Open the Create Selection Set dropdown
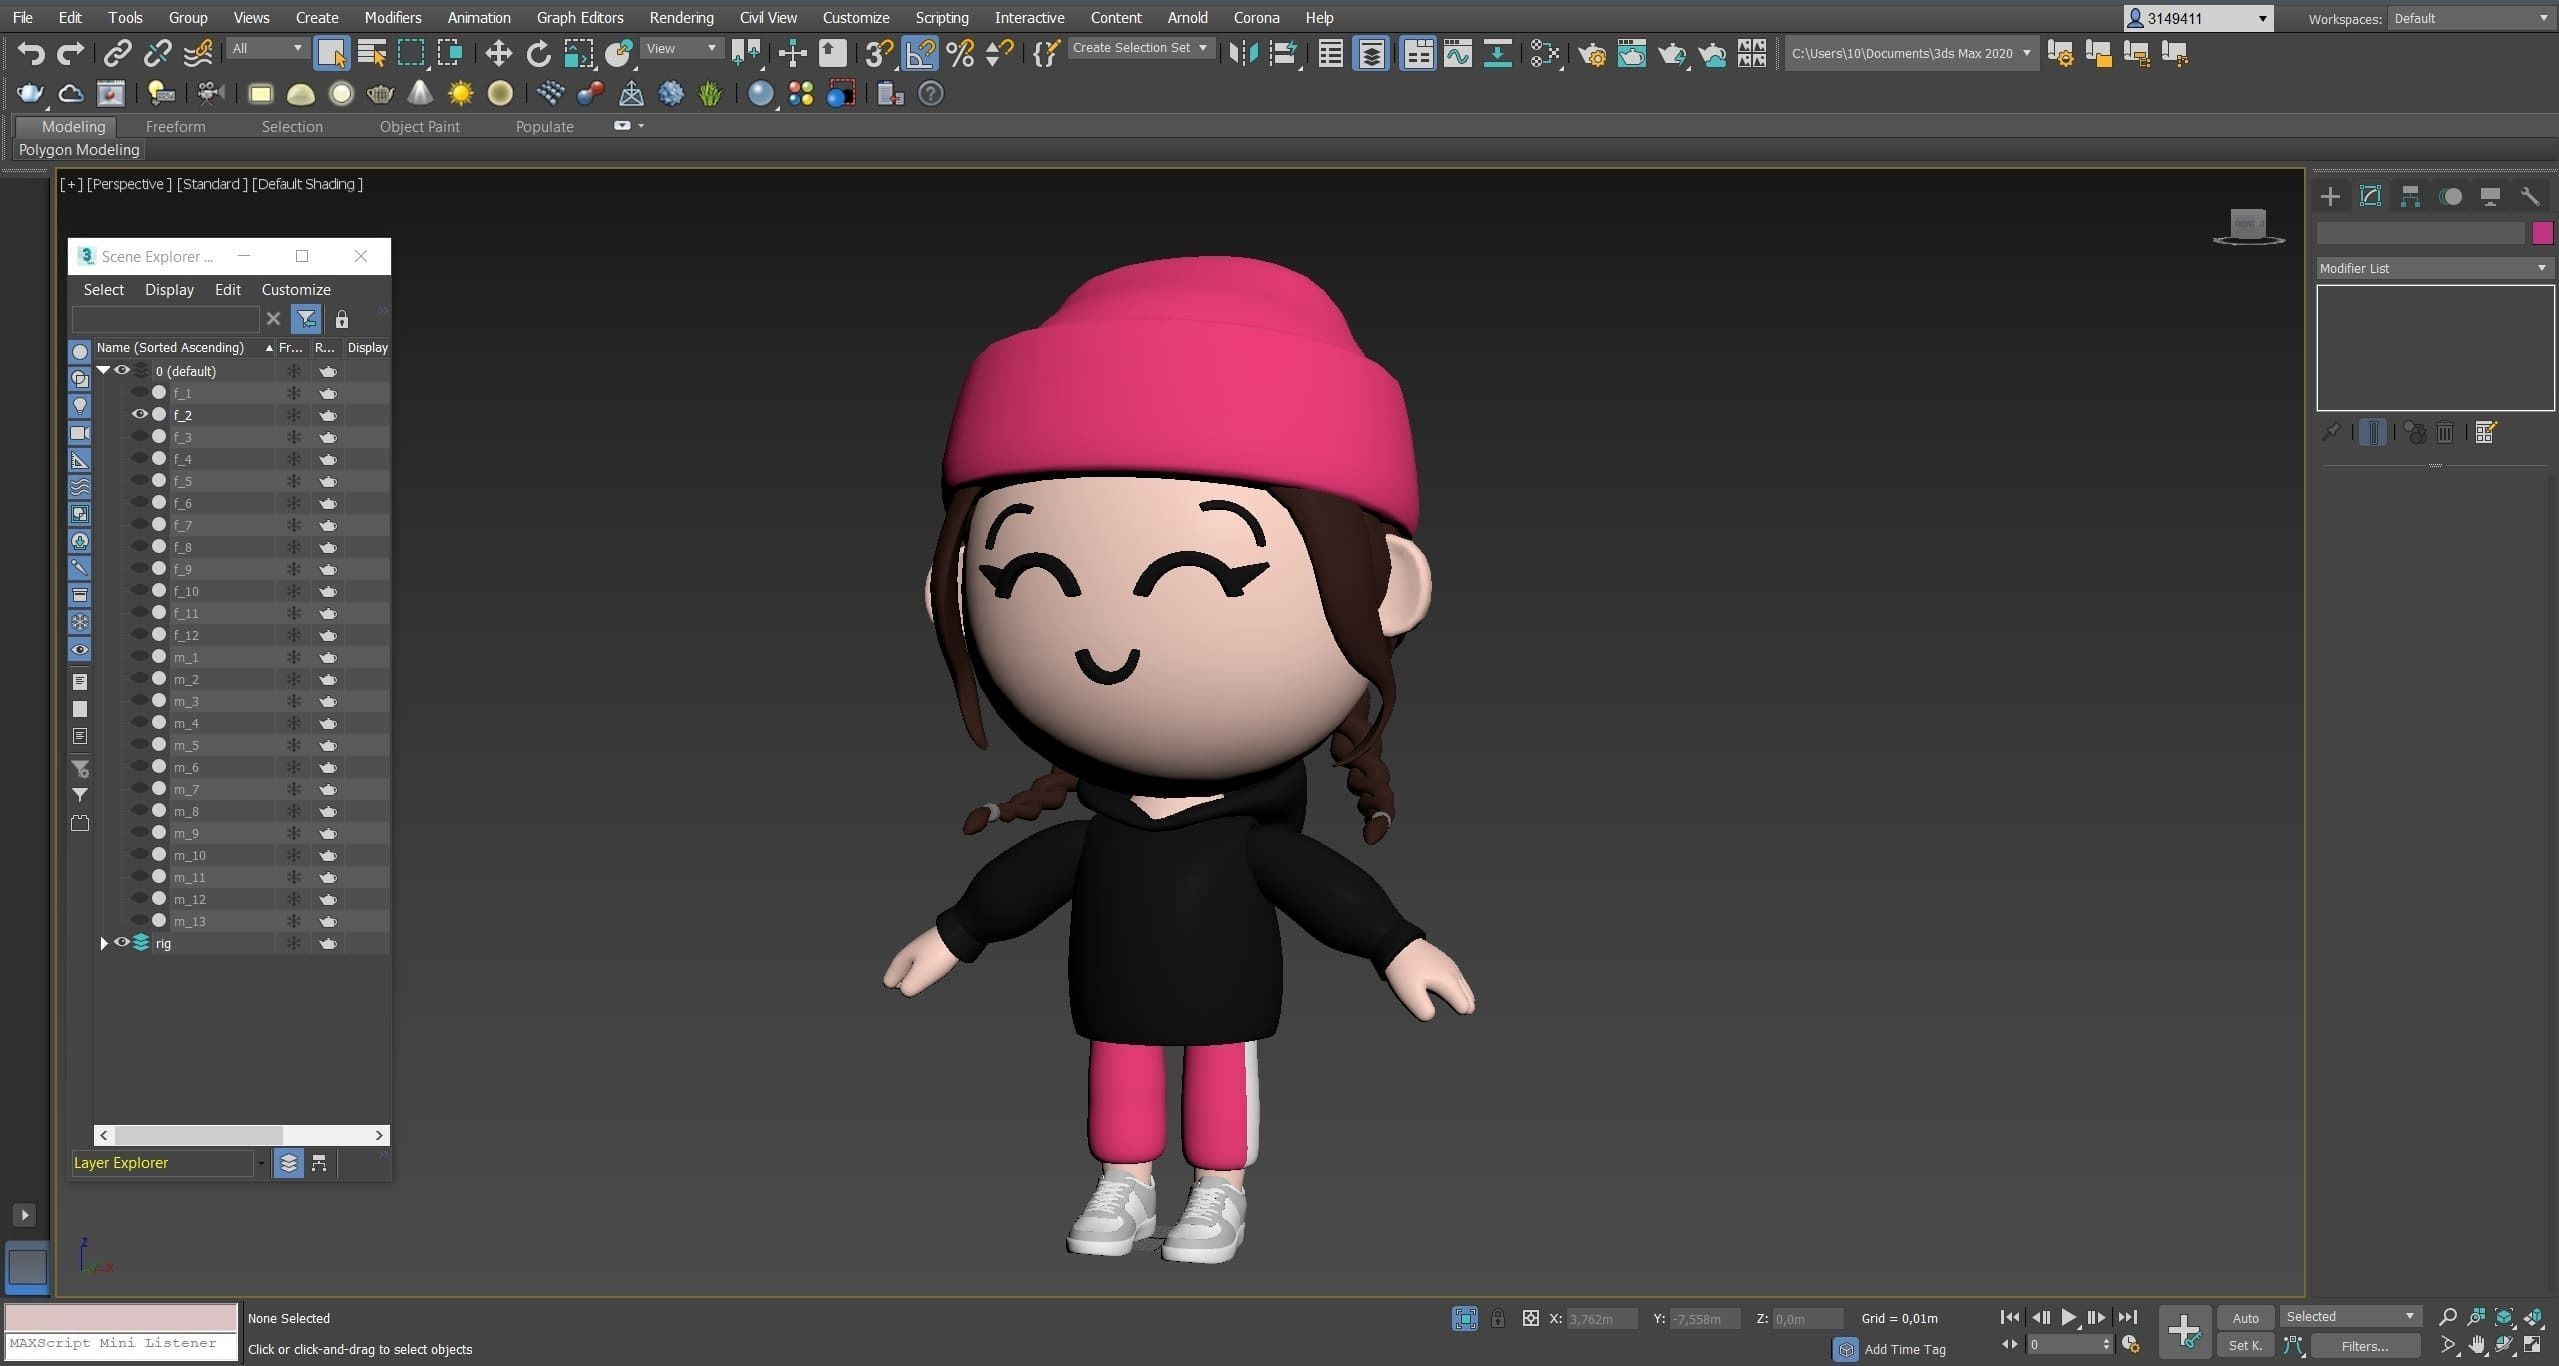Viewport: 2559px width, 1366px height. click(x=1140, y=48)
